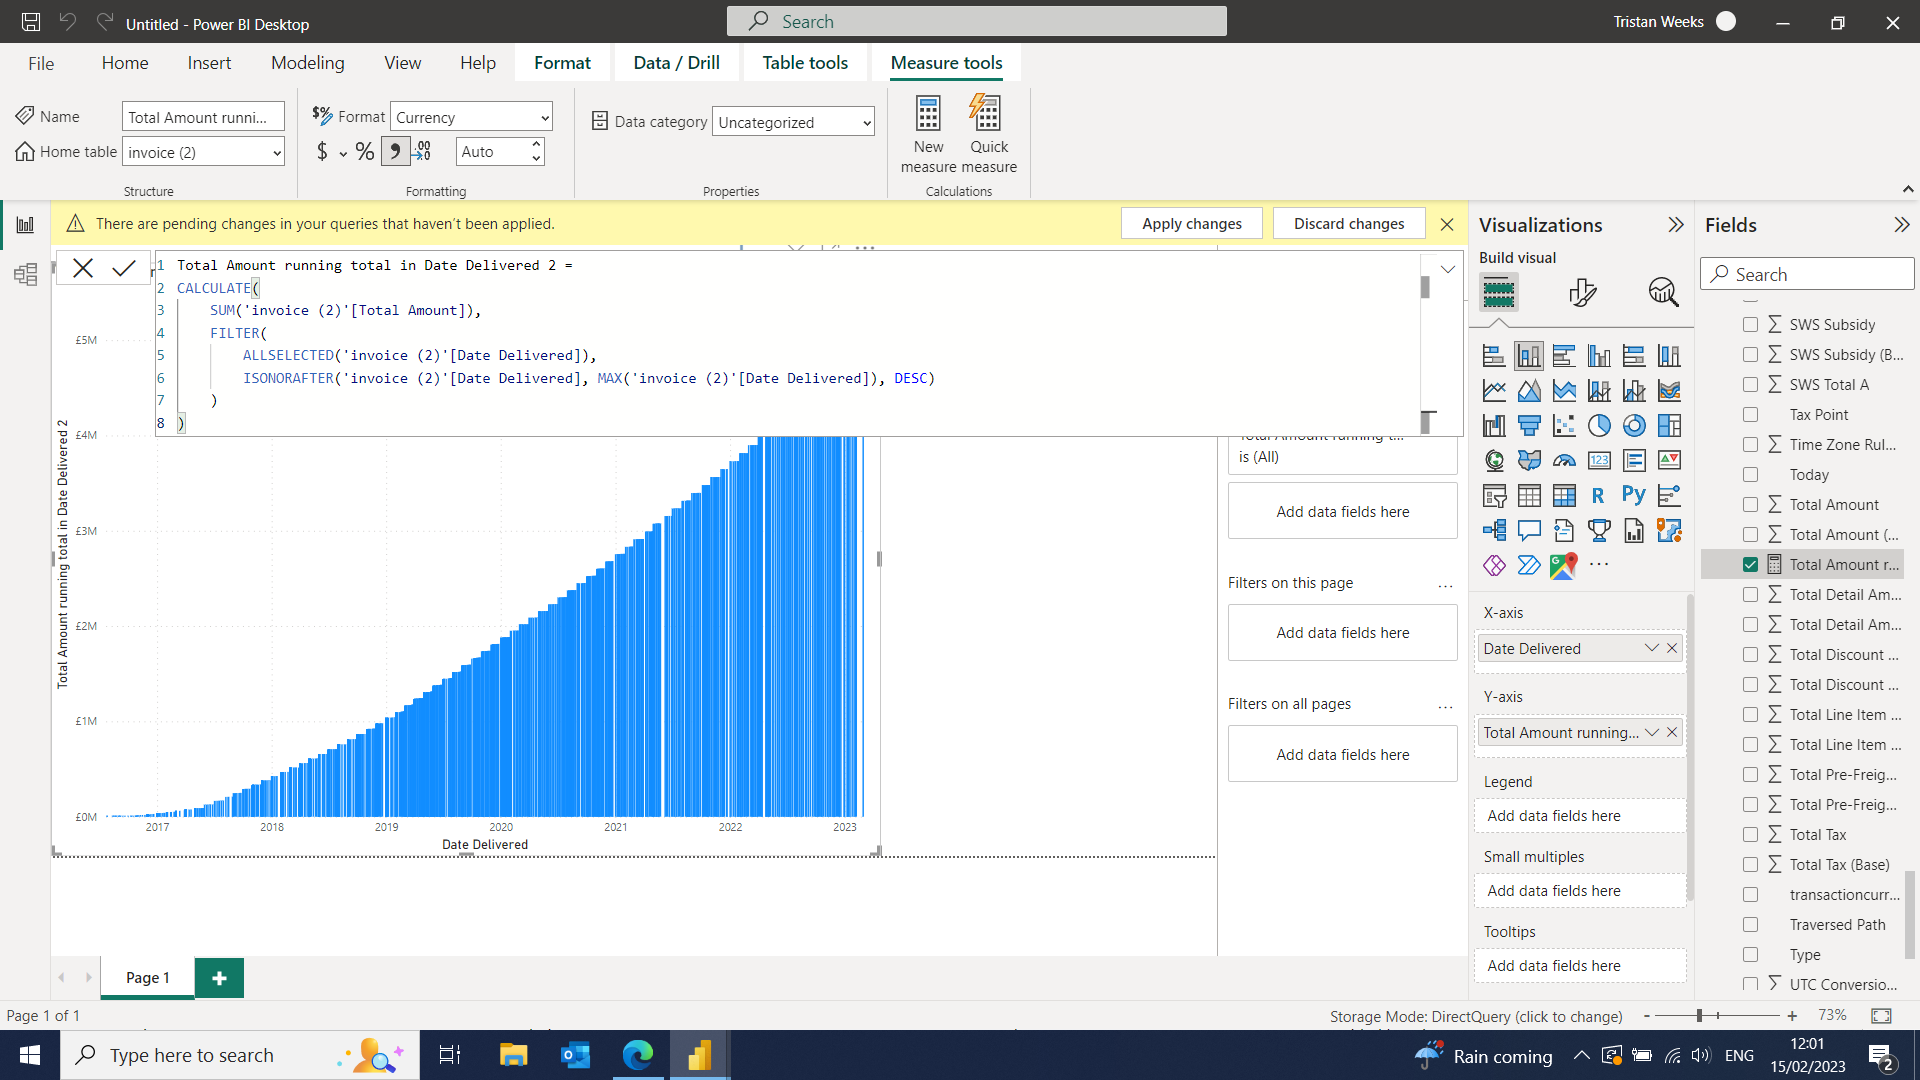The width and height of the screenshot is (1920, 1080).
Task: Tick the Type field checkbox
Action: coord(1750,955)
